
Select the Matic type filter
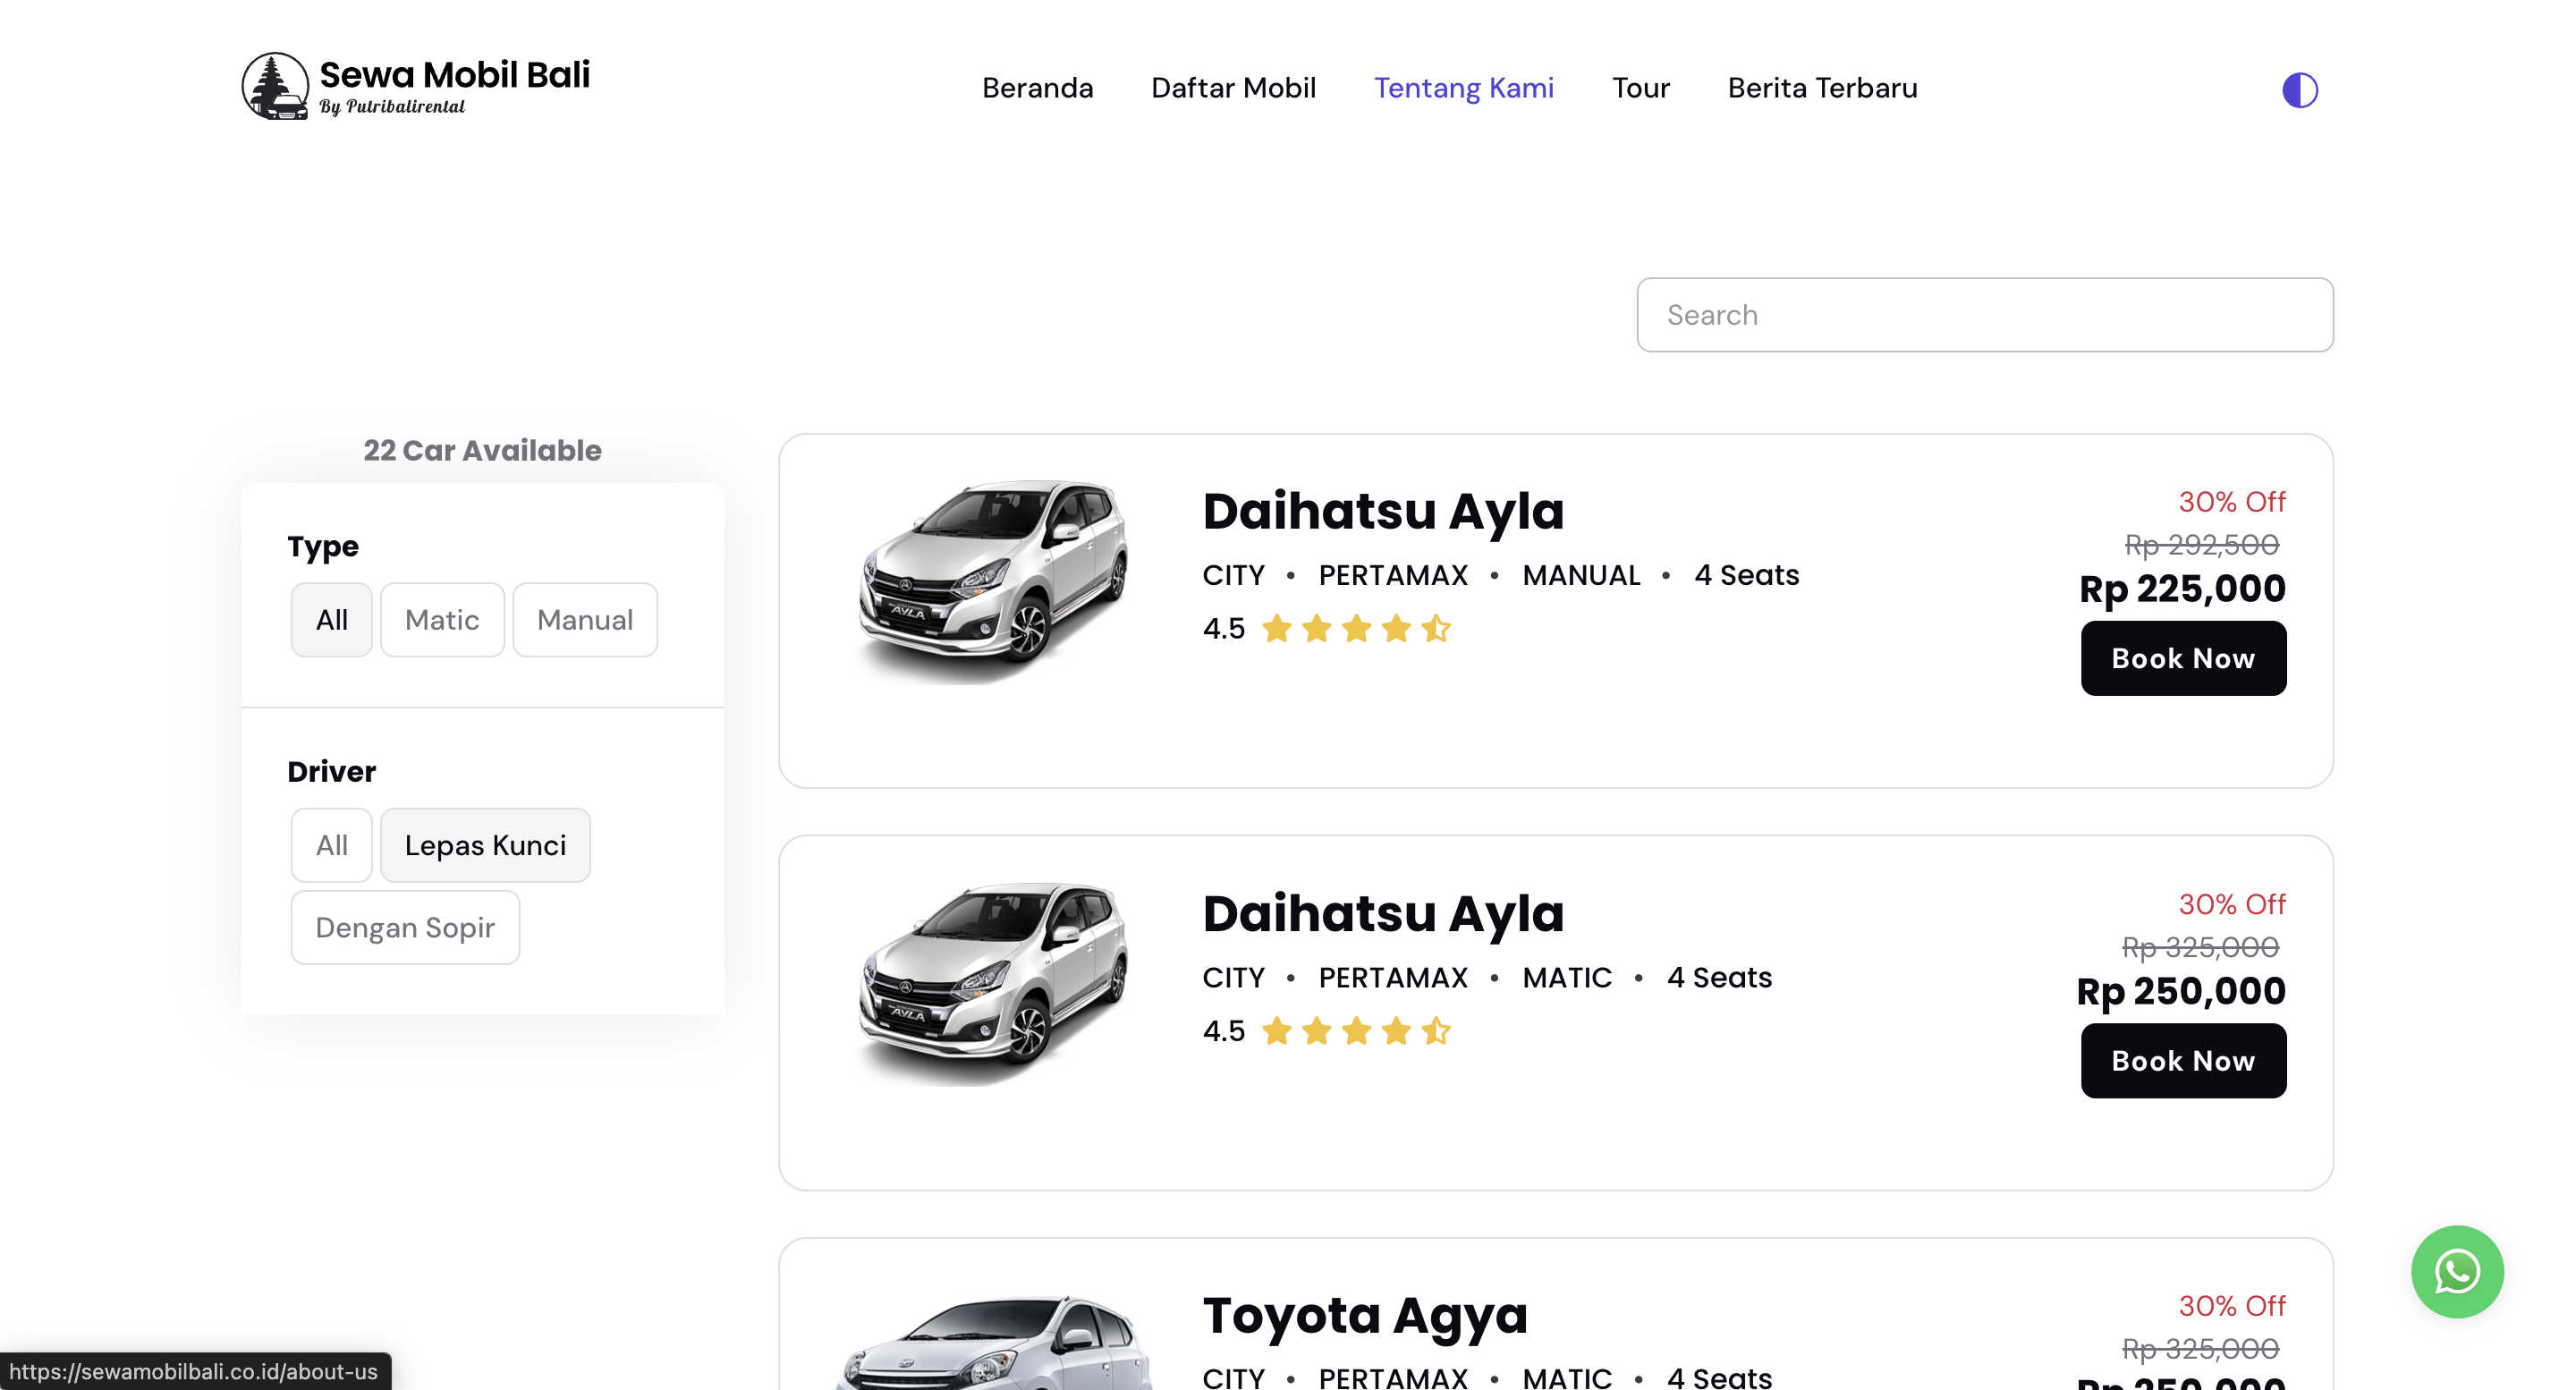pyautogui.click(x=441, y=619)
